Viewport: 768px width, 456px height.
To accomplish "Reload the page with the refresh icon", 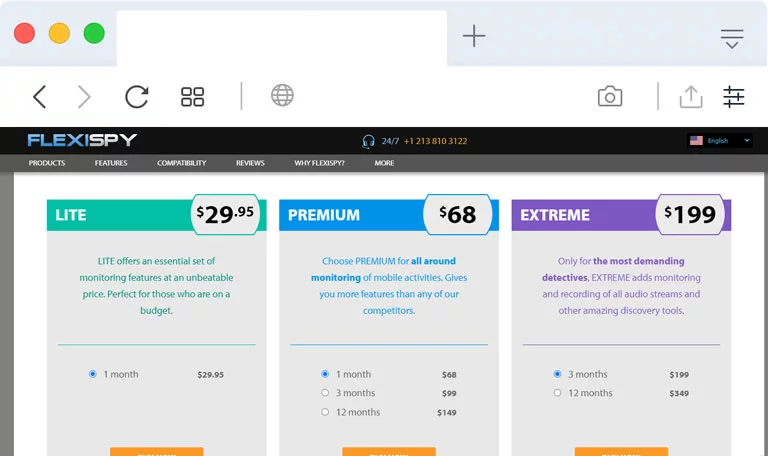I will [137, 96].
